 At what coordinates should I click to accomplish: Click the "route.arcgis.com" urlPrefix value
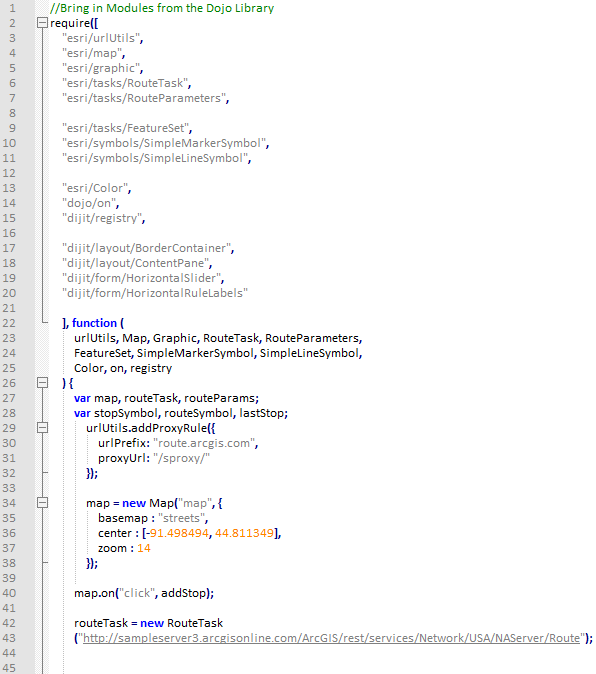point(204,443)
